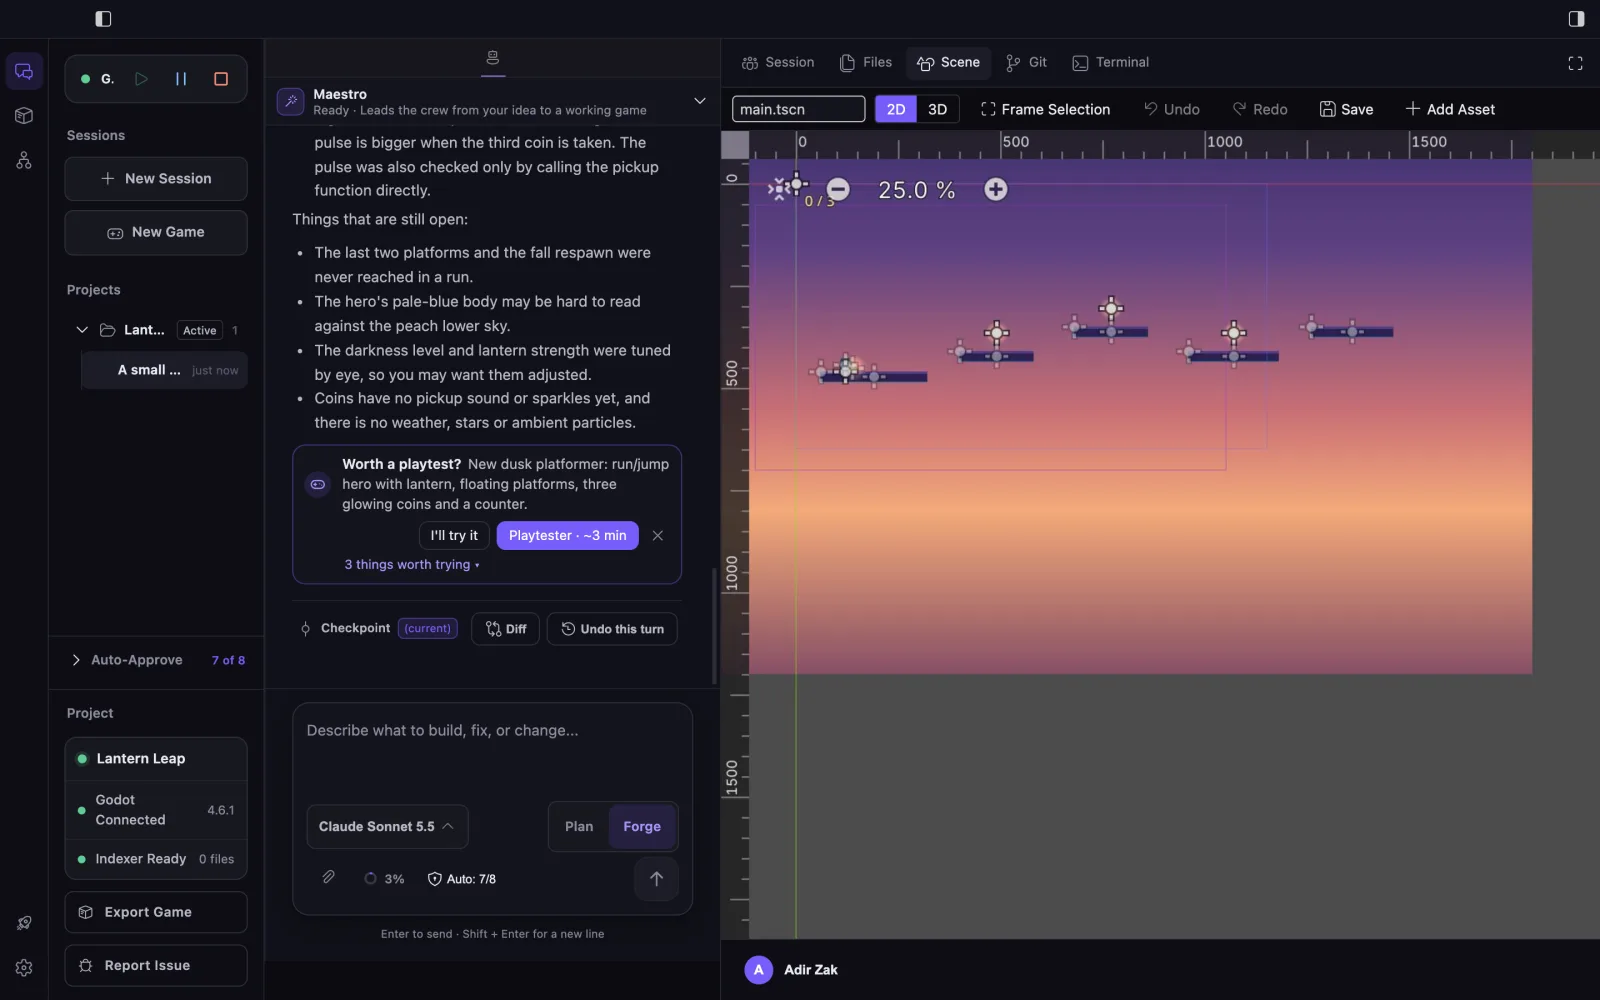Click the '(current)' checkpoint badge
The width and height of the screenshot is (1600, 1000).
(x=428, y=629)
